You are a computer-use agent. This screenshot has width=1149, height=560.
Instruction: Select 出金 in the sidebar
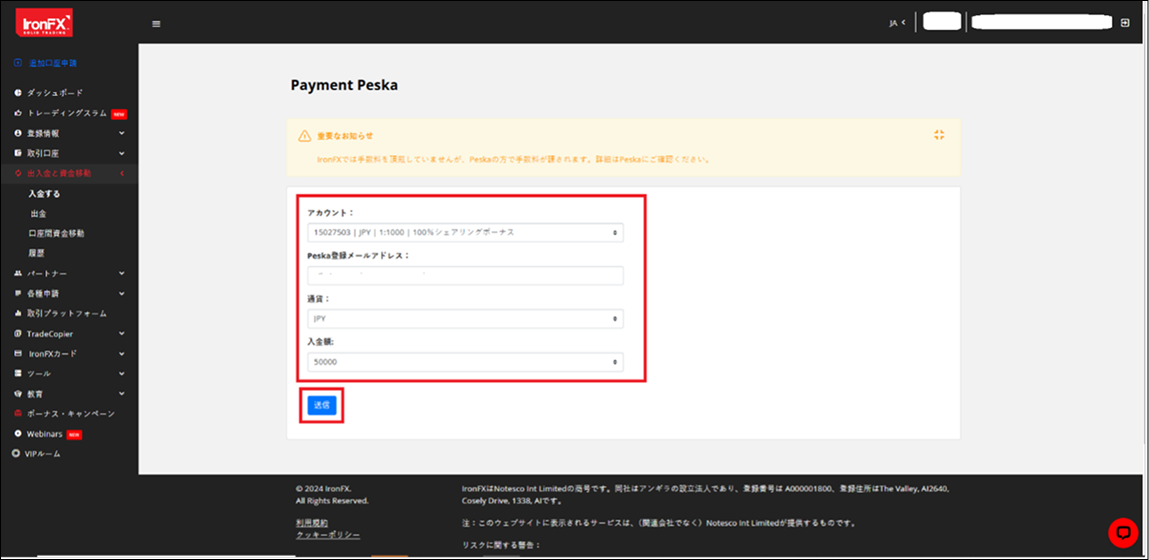pos(38,213)
